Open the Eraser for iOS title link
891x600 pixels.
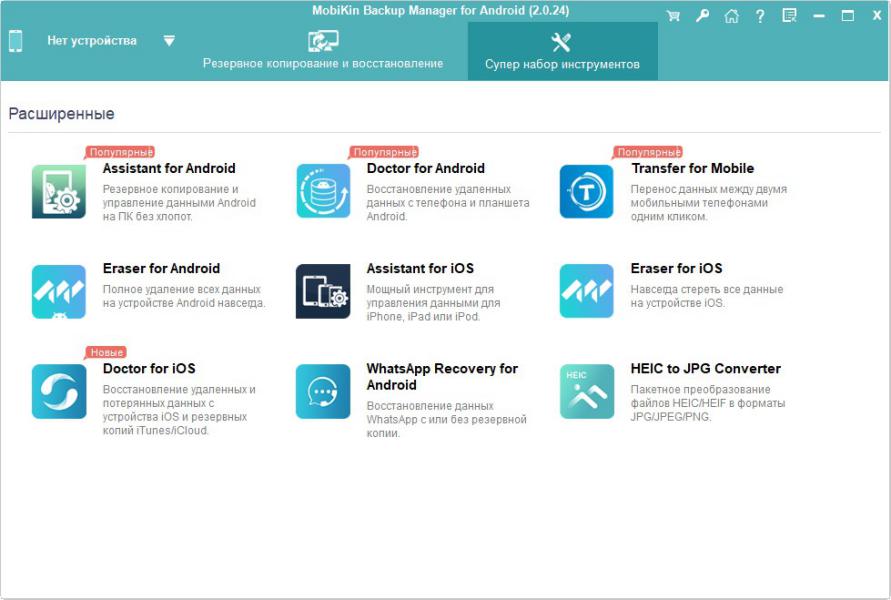click(x=676, y=268)
